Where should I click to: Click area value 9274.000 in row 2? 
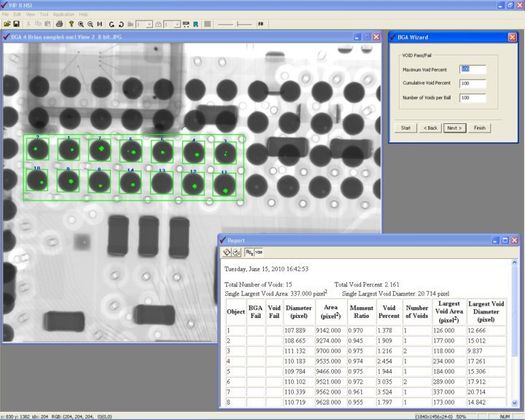(x=328, y=341)
